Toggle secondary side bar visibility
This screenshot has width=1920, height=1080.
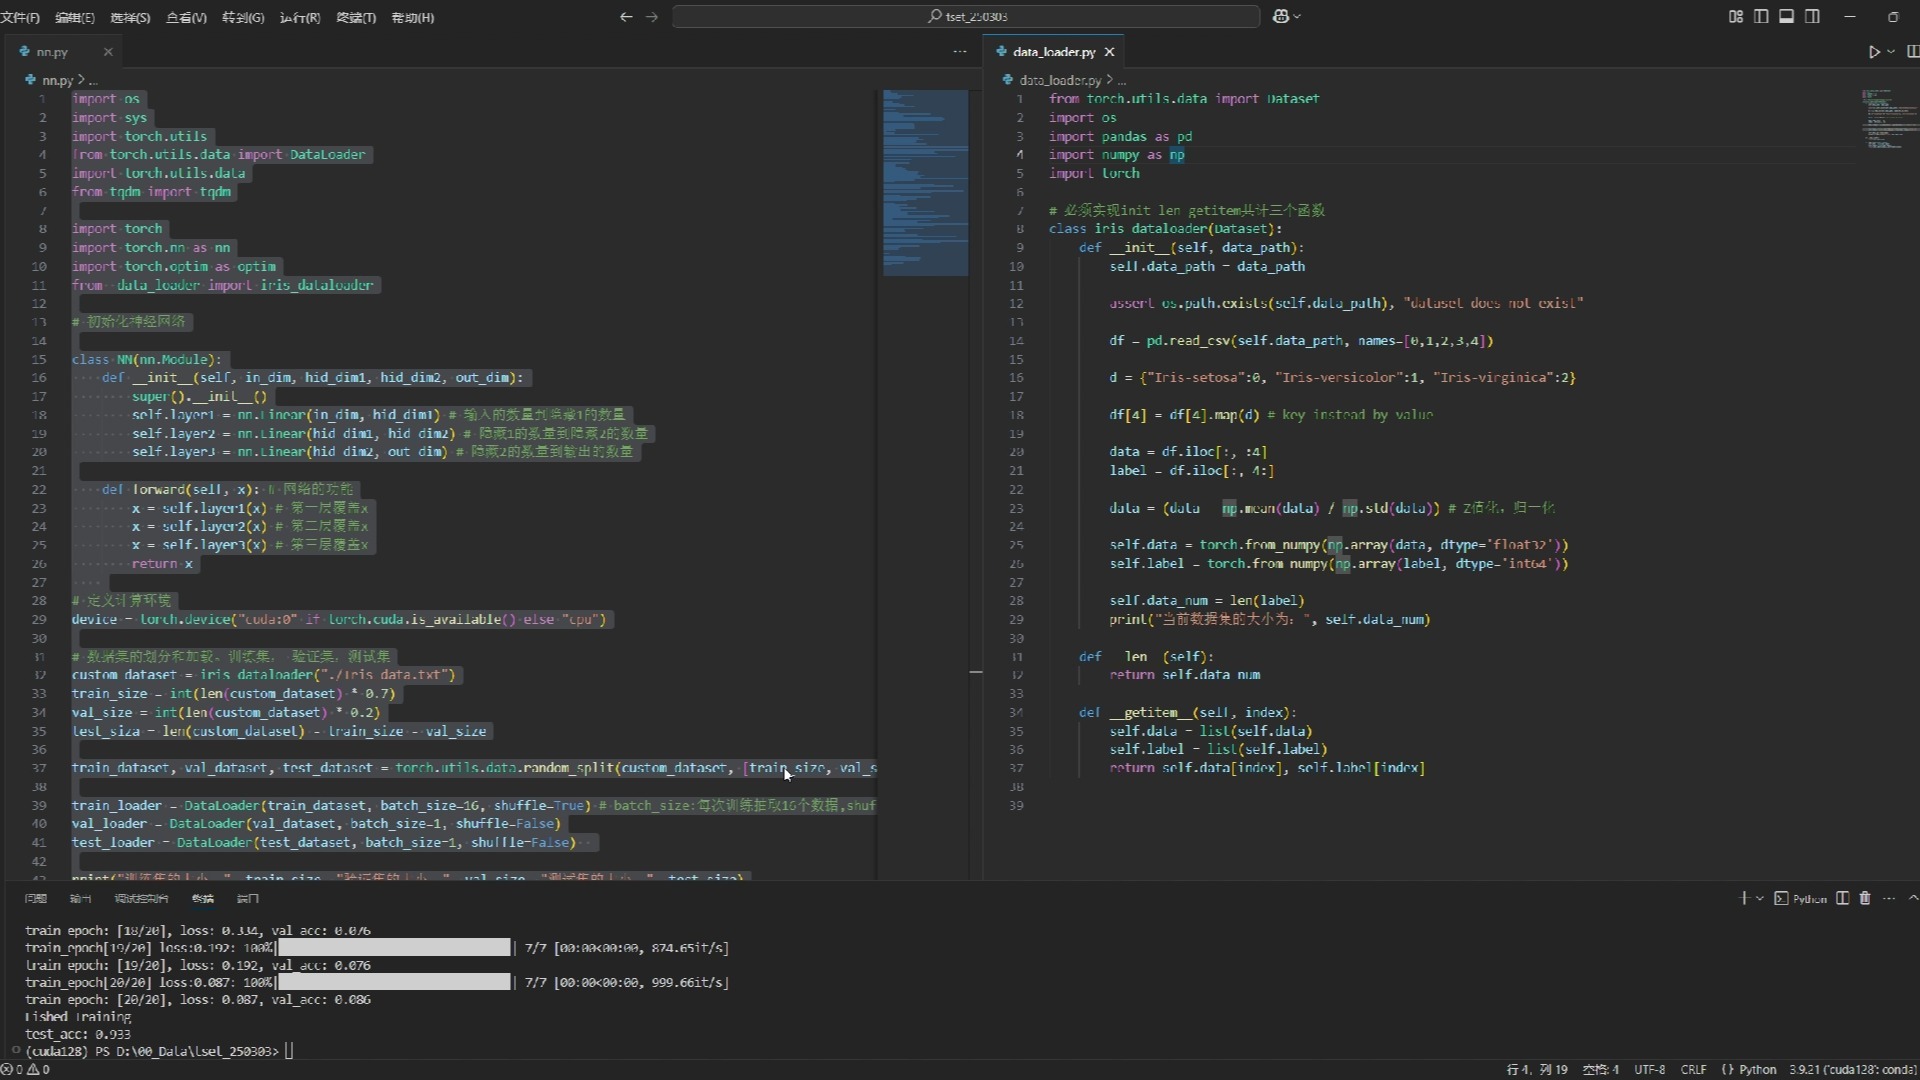pyautogui.click(x=1812, y=17)
